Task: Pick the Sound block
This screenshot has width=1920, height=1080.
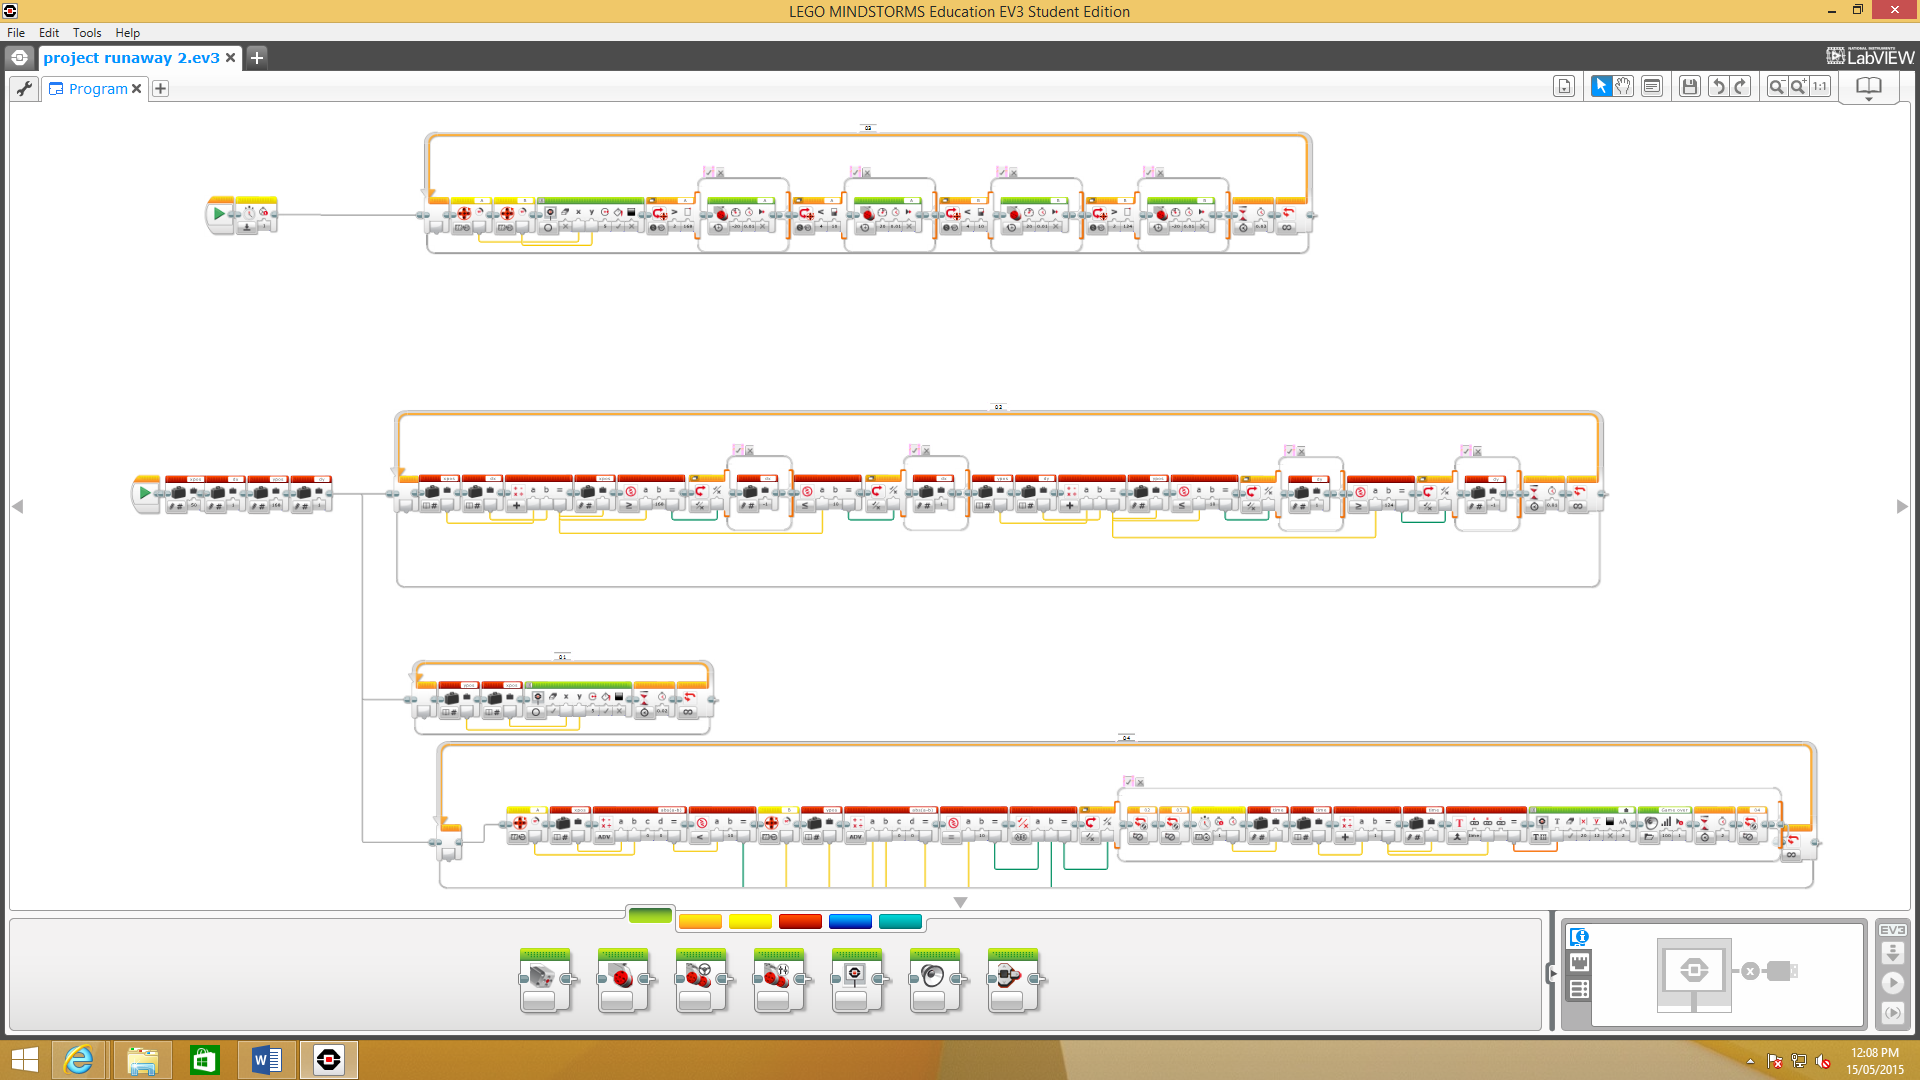Action: click(x=935, y=980)
